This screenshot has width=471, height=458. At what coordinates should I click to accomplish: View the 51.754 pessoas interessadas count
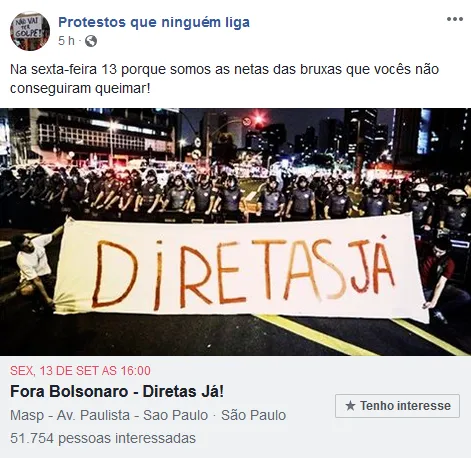coord(103,438)
